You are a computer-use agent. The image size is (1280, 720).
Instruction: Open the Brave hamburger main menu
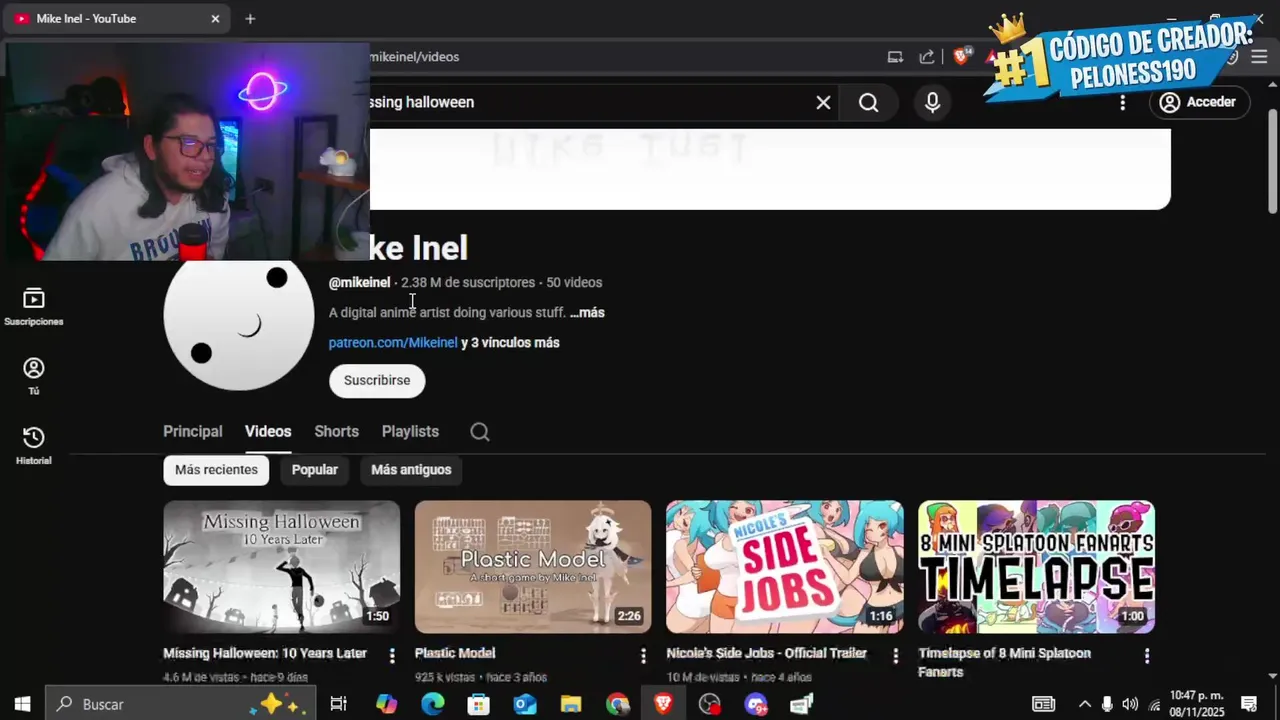[x=1259, y=57]
